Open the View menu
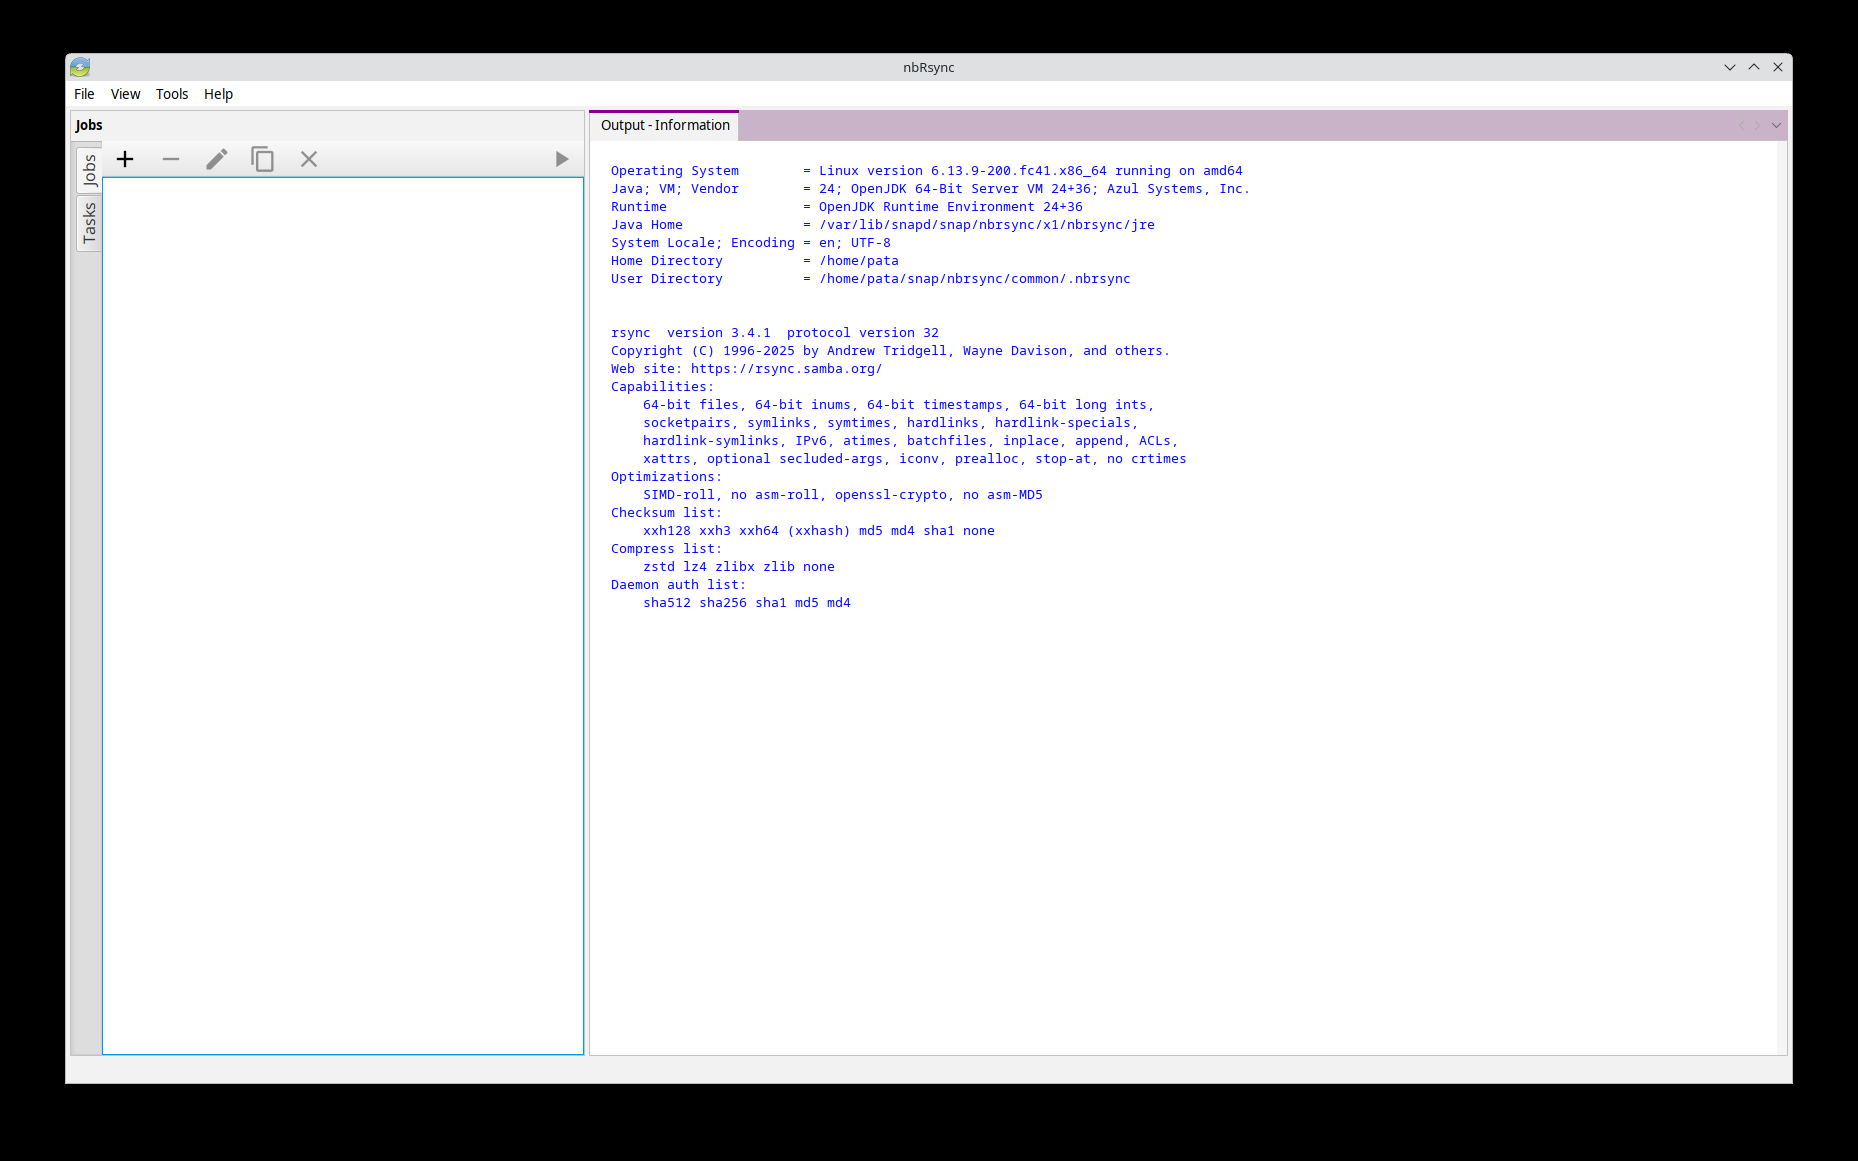The width and height of the screenshot is (1858, 1161). [125, 94]
